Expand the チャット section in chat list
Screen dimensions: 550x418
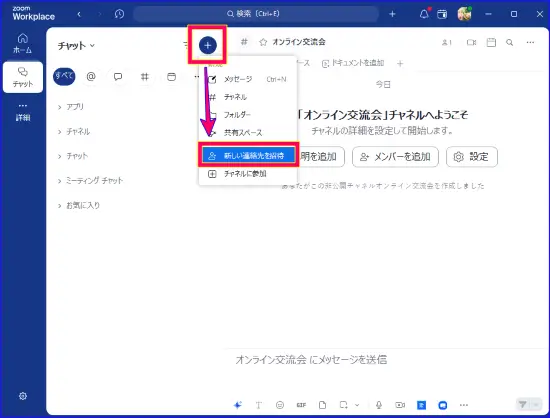coord(73,156)
